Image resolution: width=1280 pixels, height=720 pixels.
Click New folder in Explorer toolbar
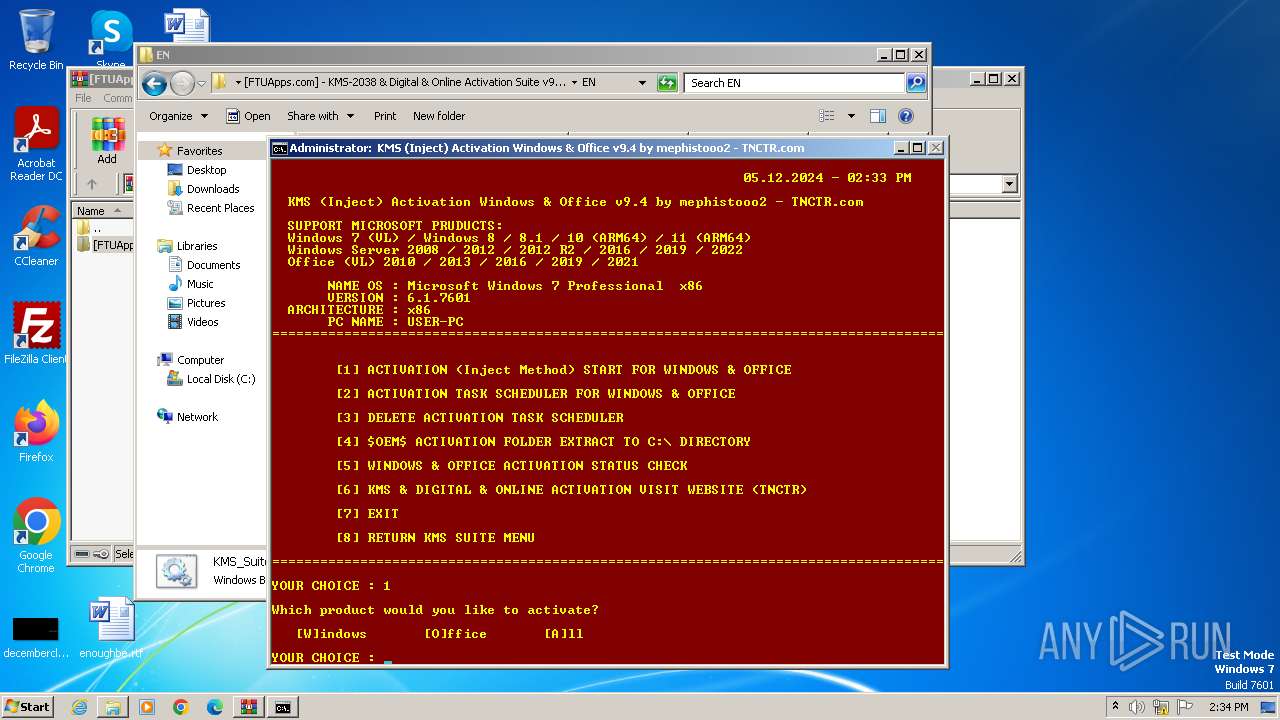(x=439, y=116)
